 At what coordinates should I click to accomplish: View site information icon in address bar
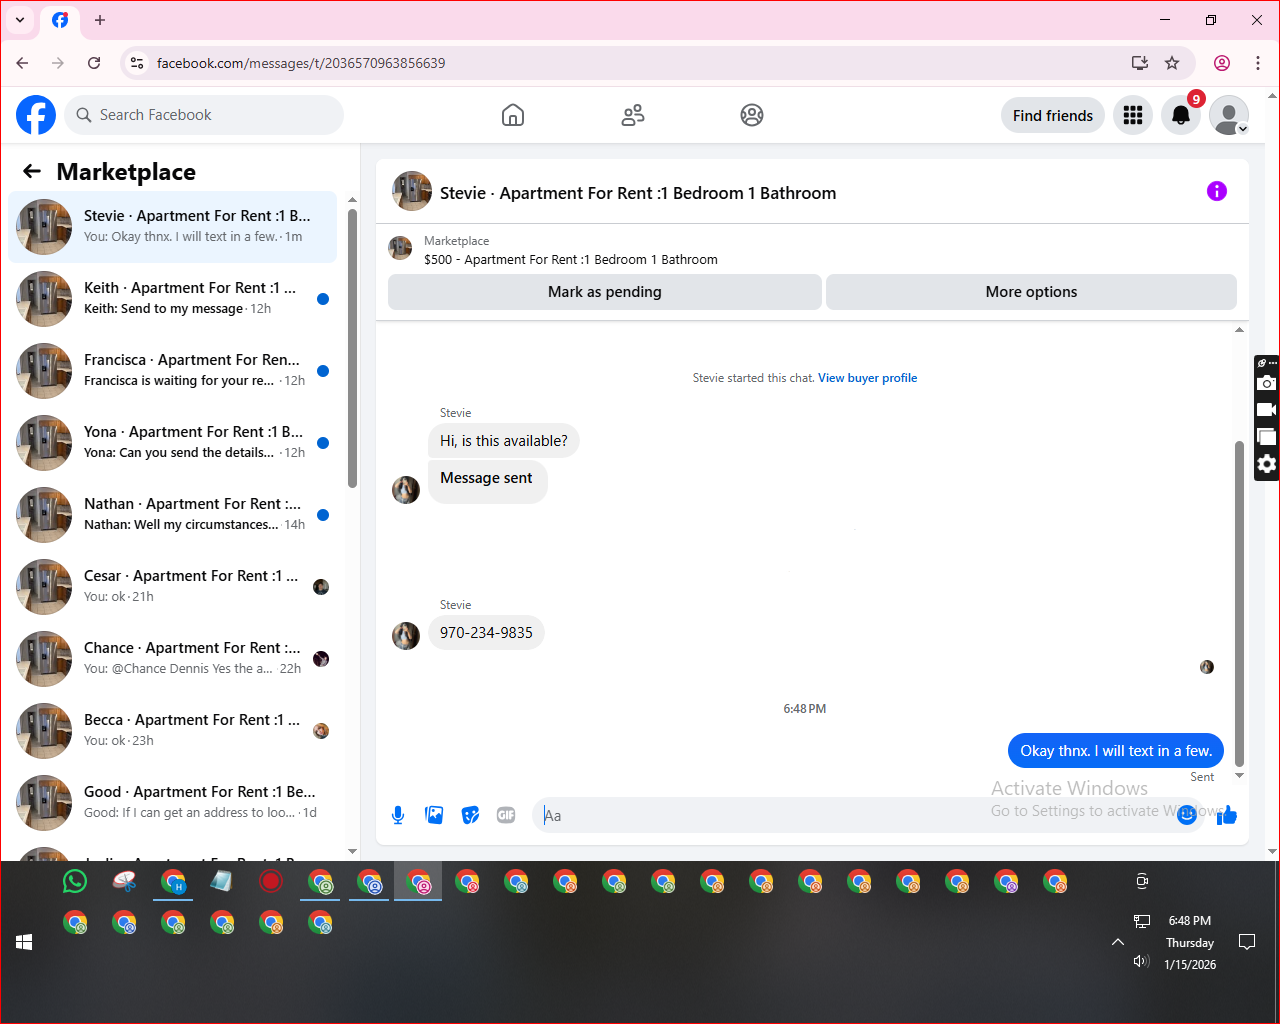(x=138, y=63)
